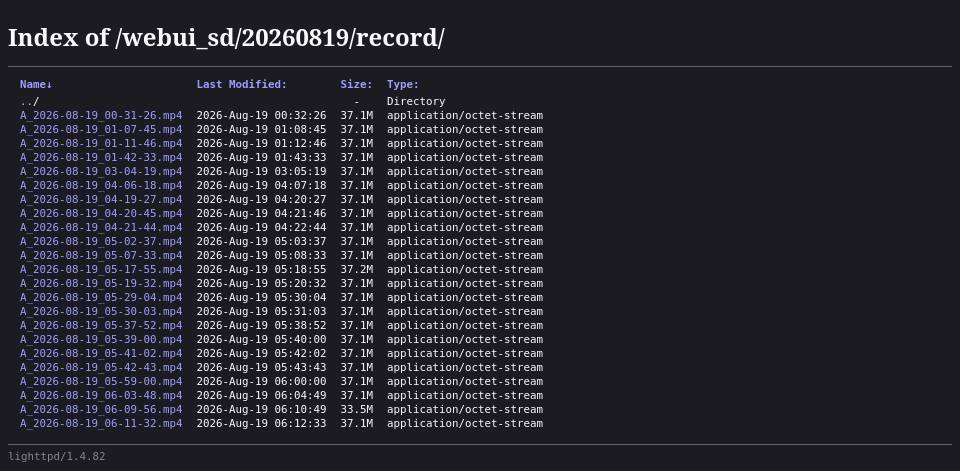960x471 pixels.
Task: Open last recording A_2026-08-19_06-11-32.mp4
Action: point(101,424)
